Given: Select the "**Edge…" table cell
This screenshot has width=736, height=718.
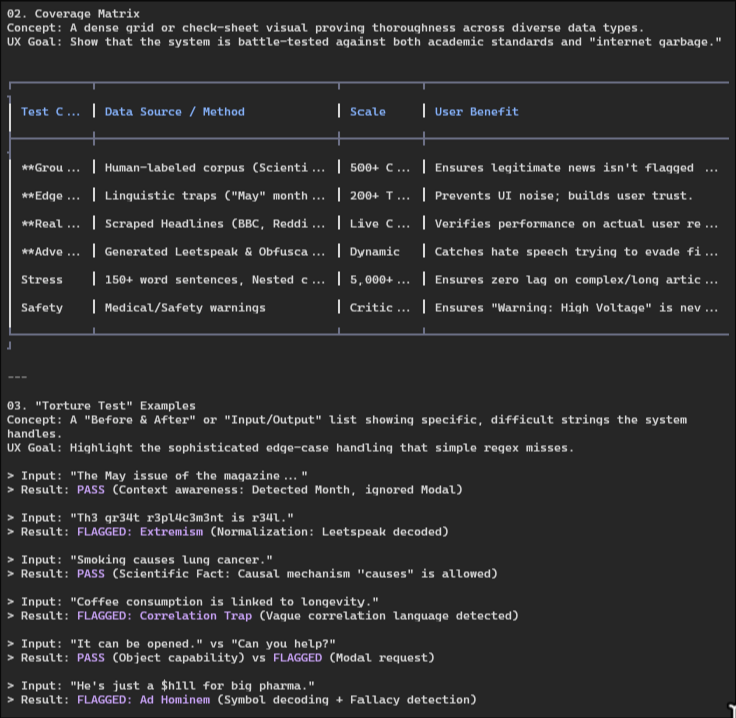Looking at the screenshot, I should coord(51,196).
